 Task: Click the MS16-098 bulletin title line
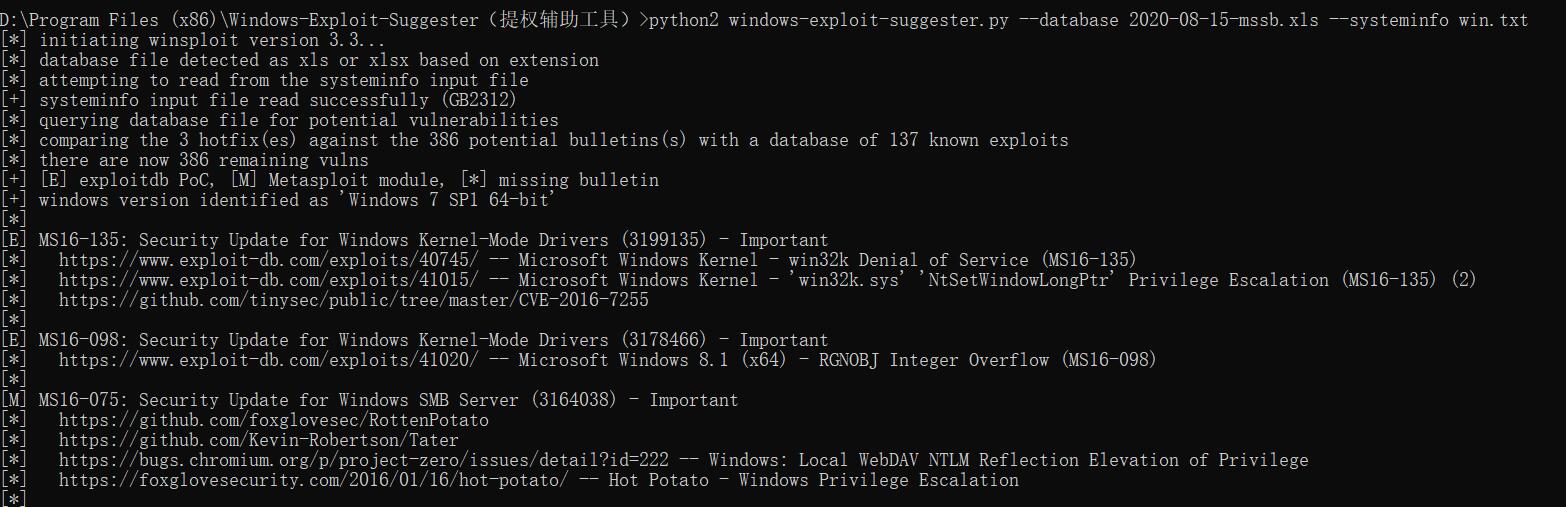pyautogui.click(x=433, y=340)
